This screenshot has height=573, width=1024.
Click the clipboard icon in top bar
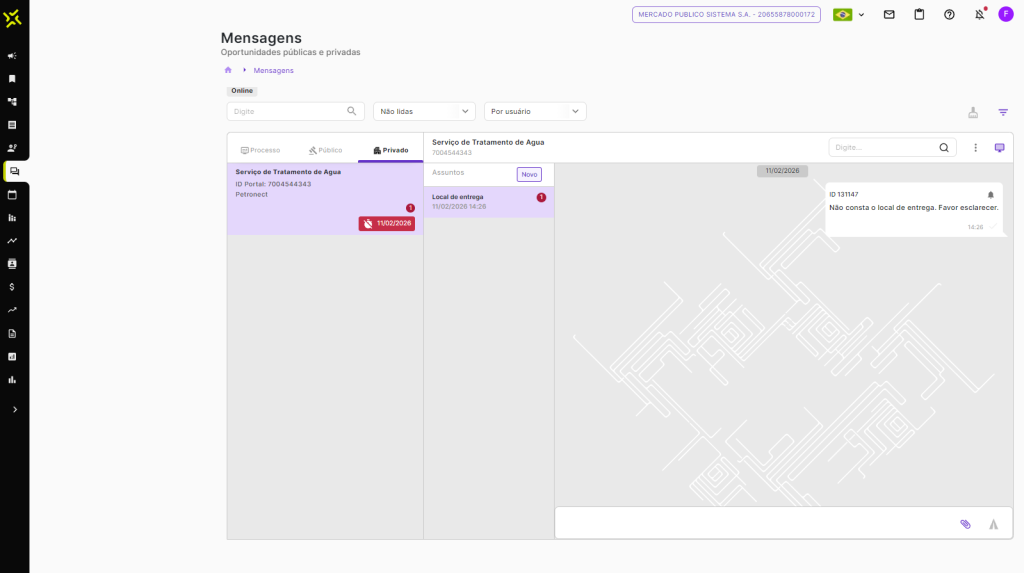pos(919,15)
